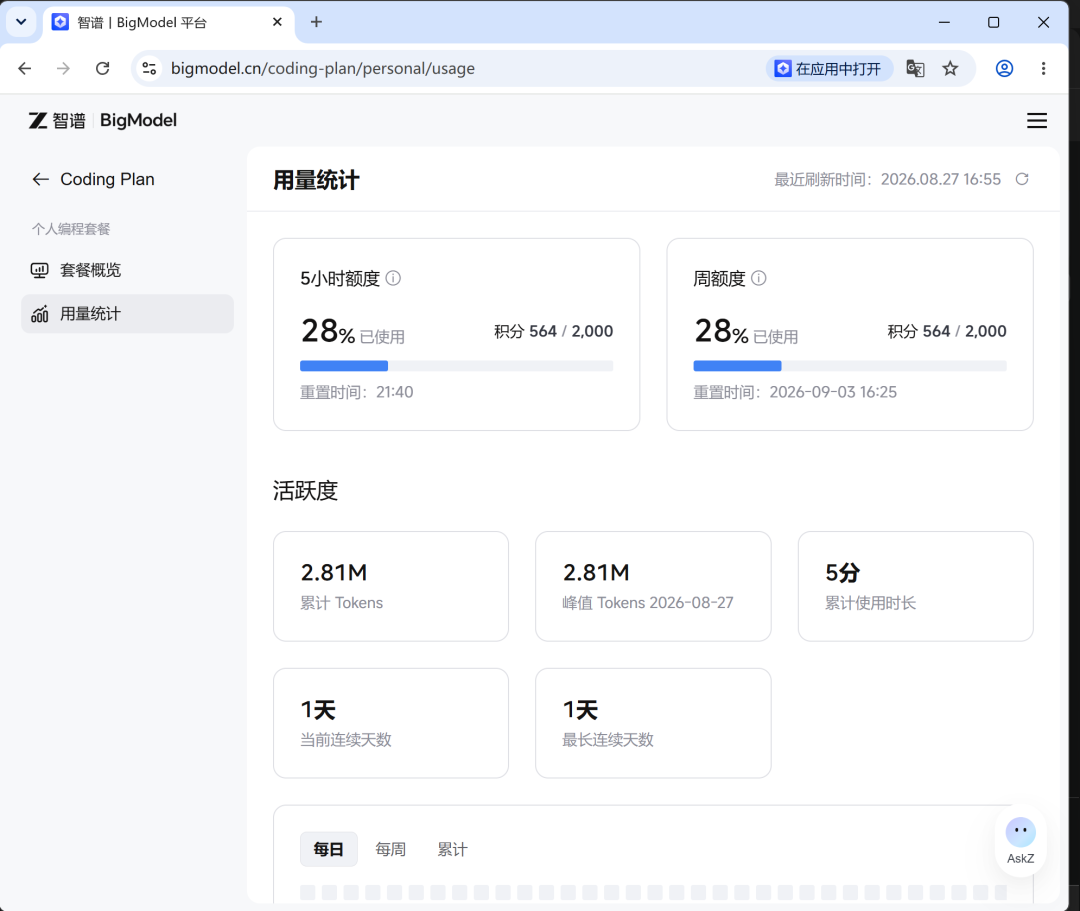The height and width of the screenshot is (911, 1080).
Task: Go back with Coding Plan arrow
Action: pyautogui.click(x=41, y=180)
